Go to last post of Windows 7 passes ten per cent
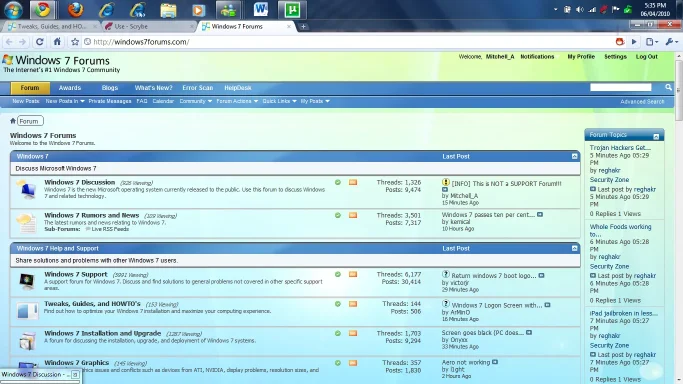The height and width of the screenshot is (384, 683). point(540,215)
